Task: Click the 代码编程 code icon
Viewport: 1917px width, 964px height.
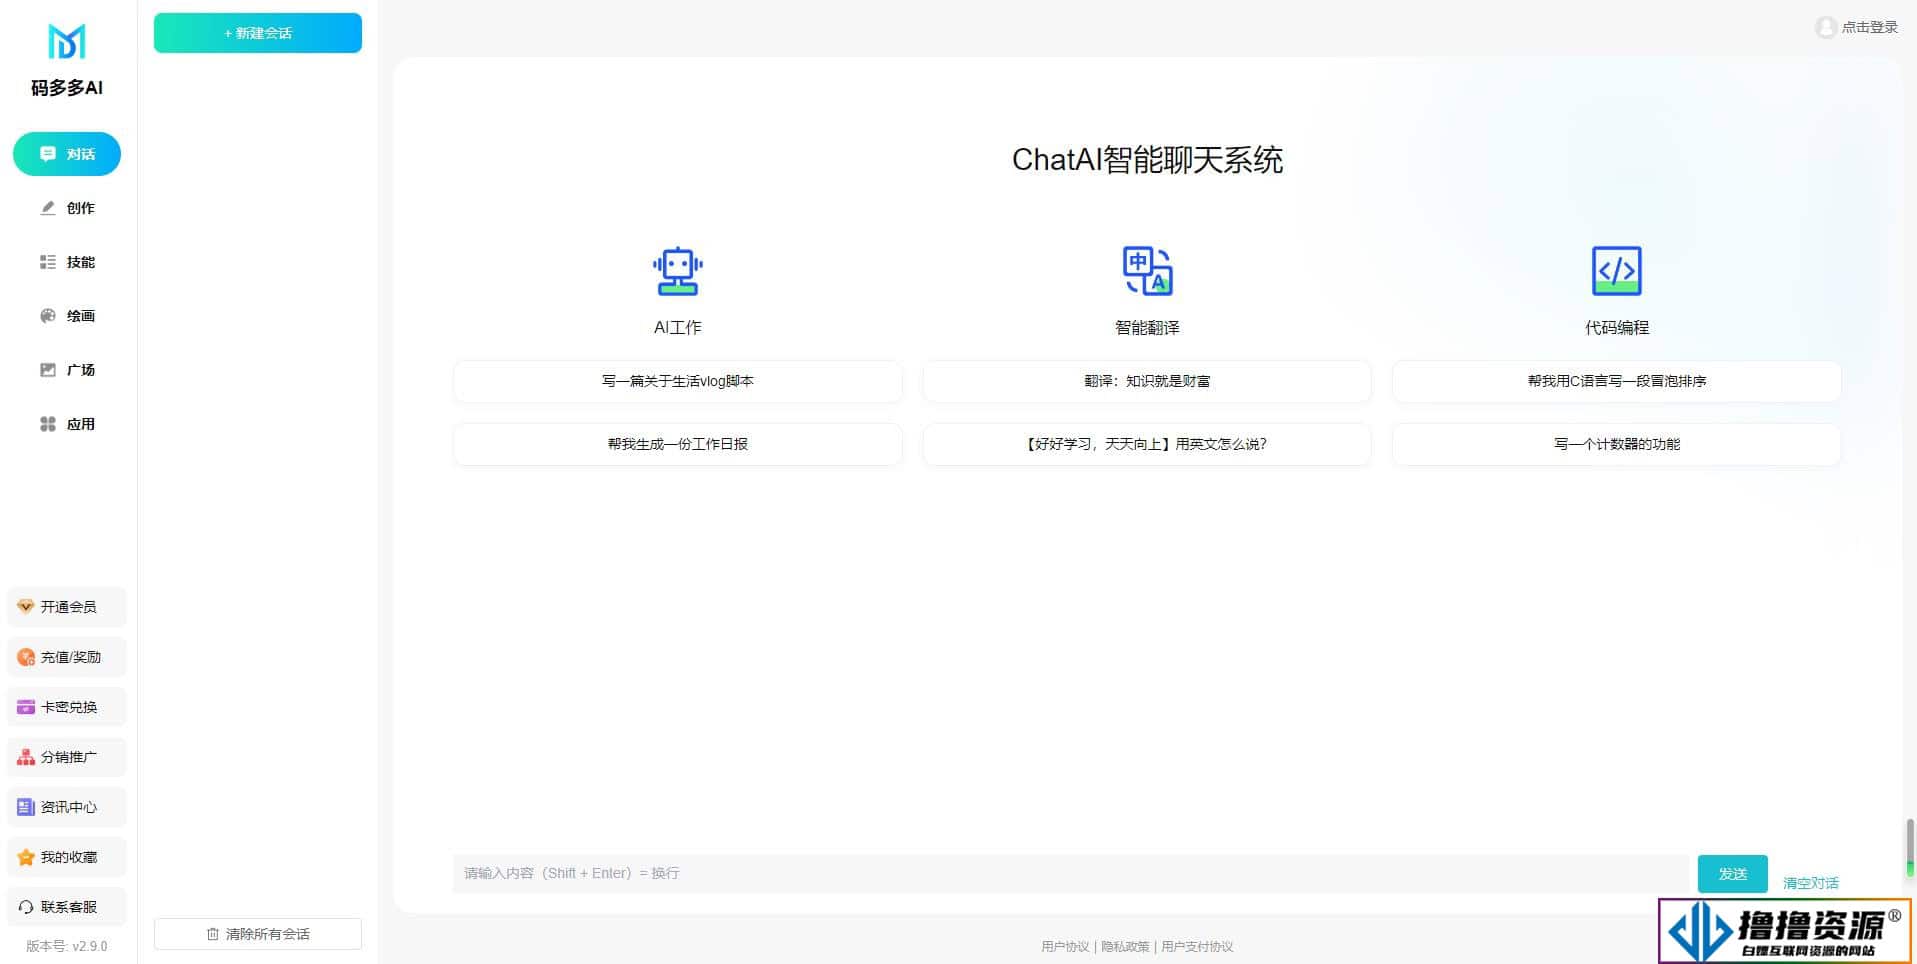Action: click(x=1617, y=271)
